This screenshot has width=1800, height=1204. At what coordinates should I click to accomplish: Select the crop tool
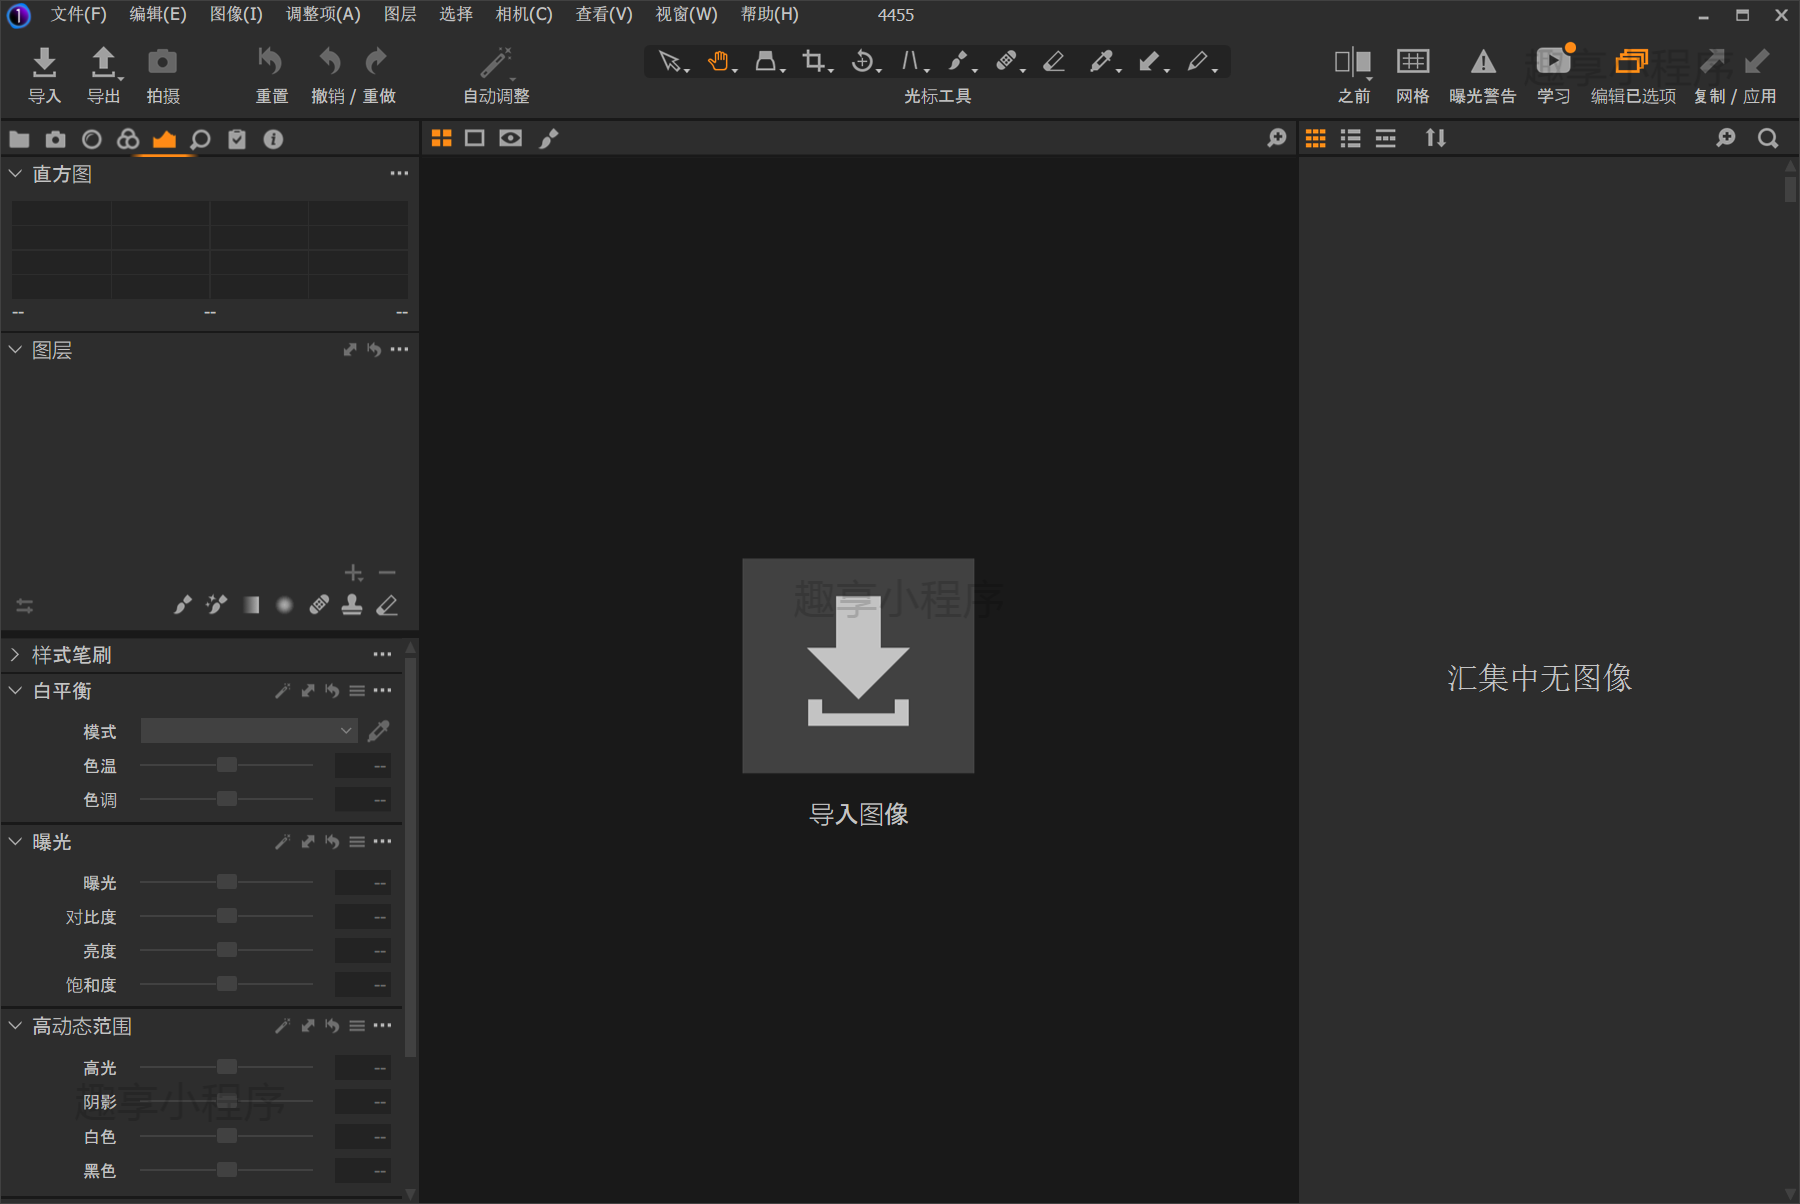point(814,62)
